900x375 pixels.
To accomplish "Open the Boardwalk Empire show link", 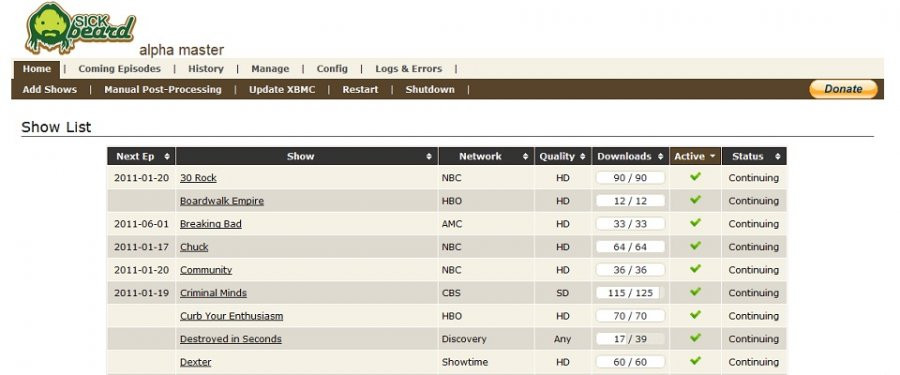I will coord(222,201).
